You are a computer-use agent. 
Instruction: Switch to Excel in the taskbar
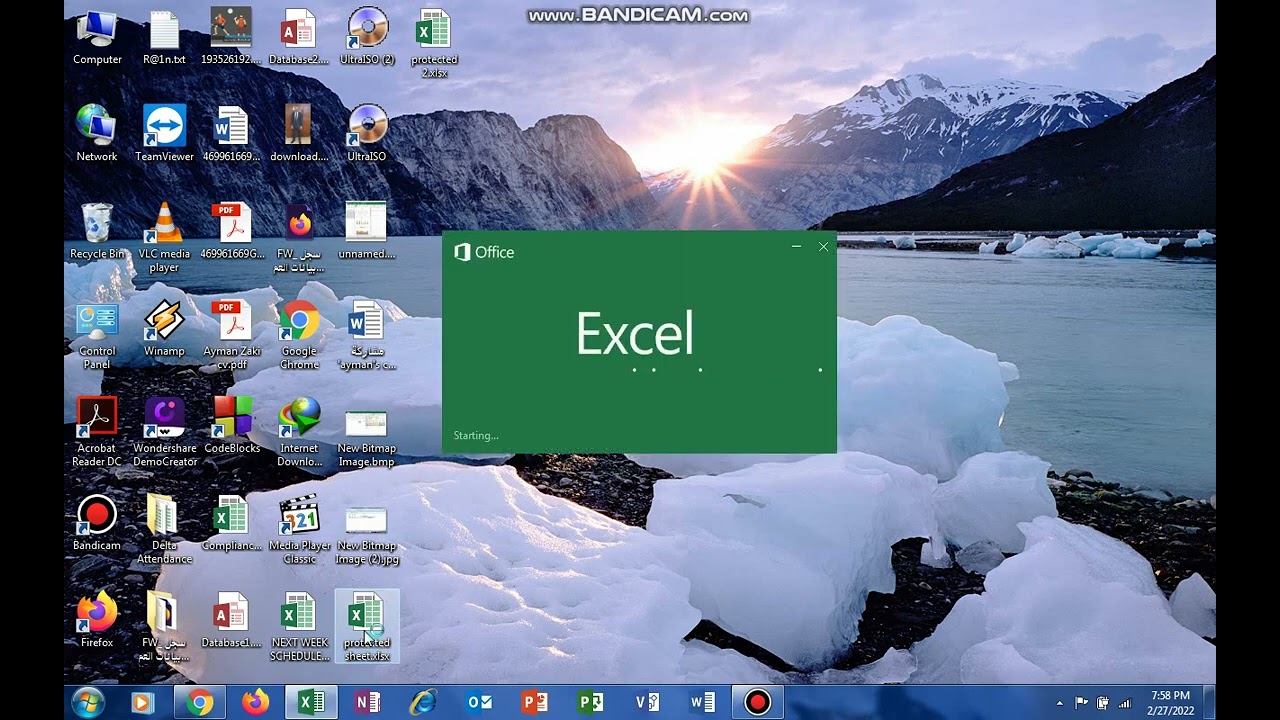point(311,703)
